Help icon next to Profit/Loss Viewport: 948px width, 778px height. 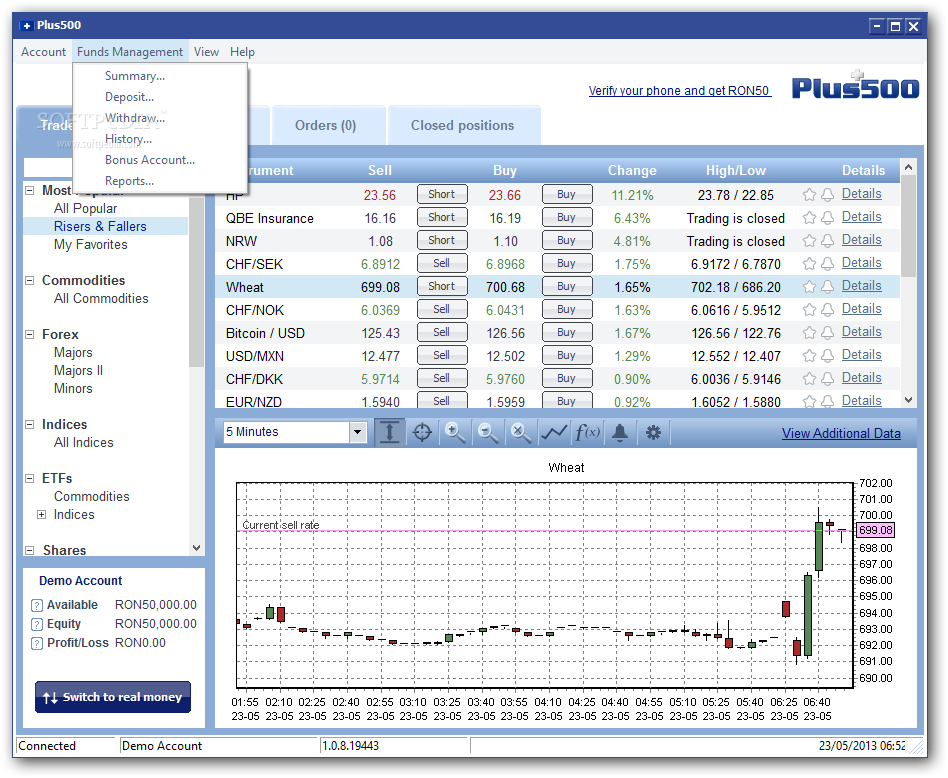click(36, 643)
